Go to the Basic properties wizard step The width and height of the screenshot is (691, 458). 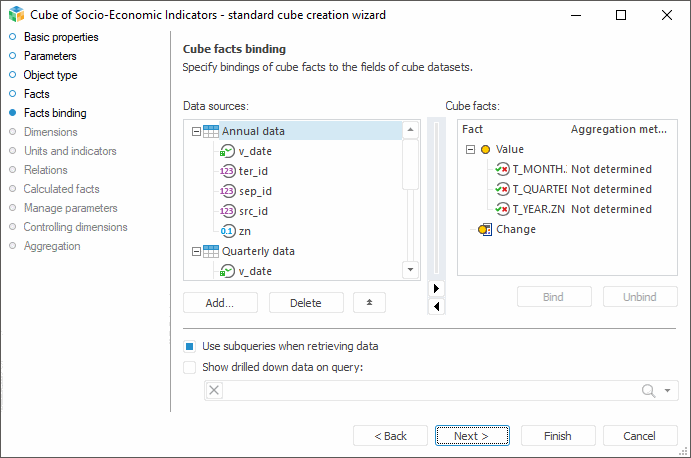pyautogui.click(x=61, y=37)
